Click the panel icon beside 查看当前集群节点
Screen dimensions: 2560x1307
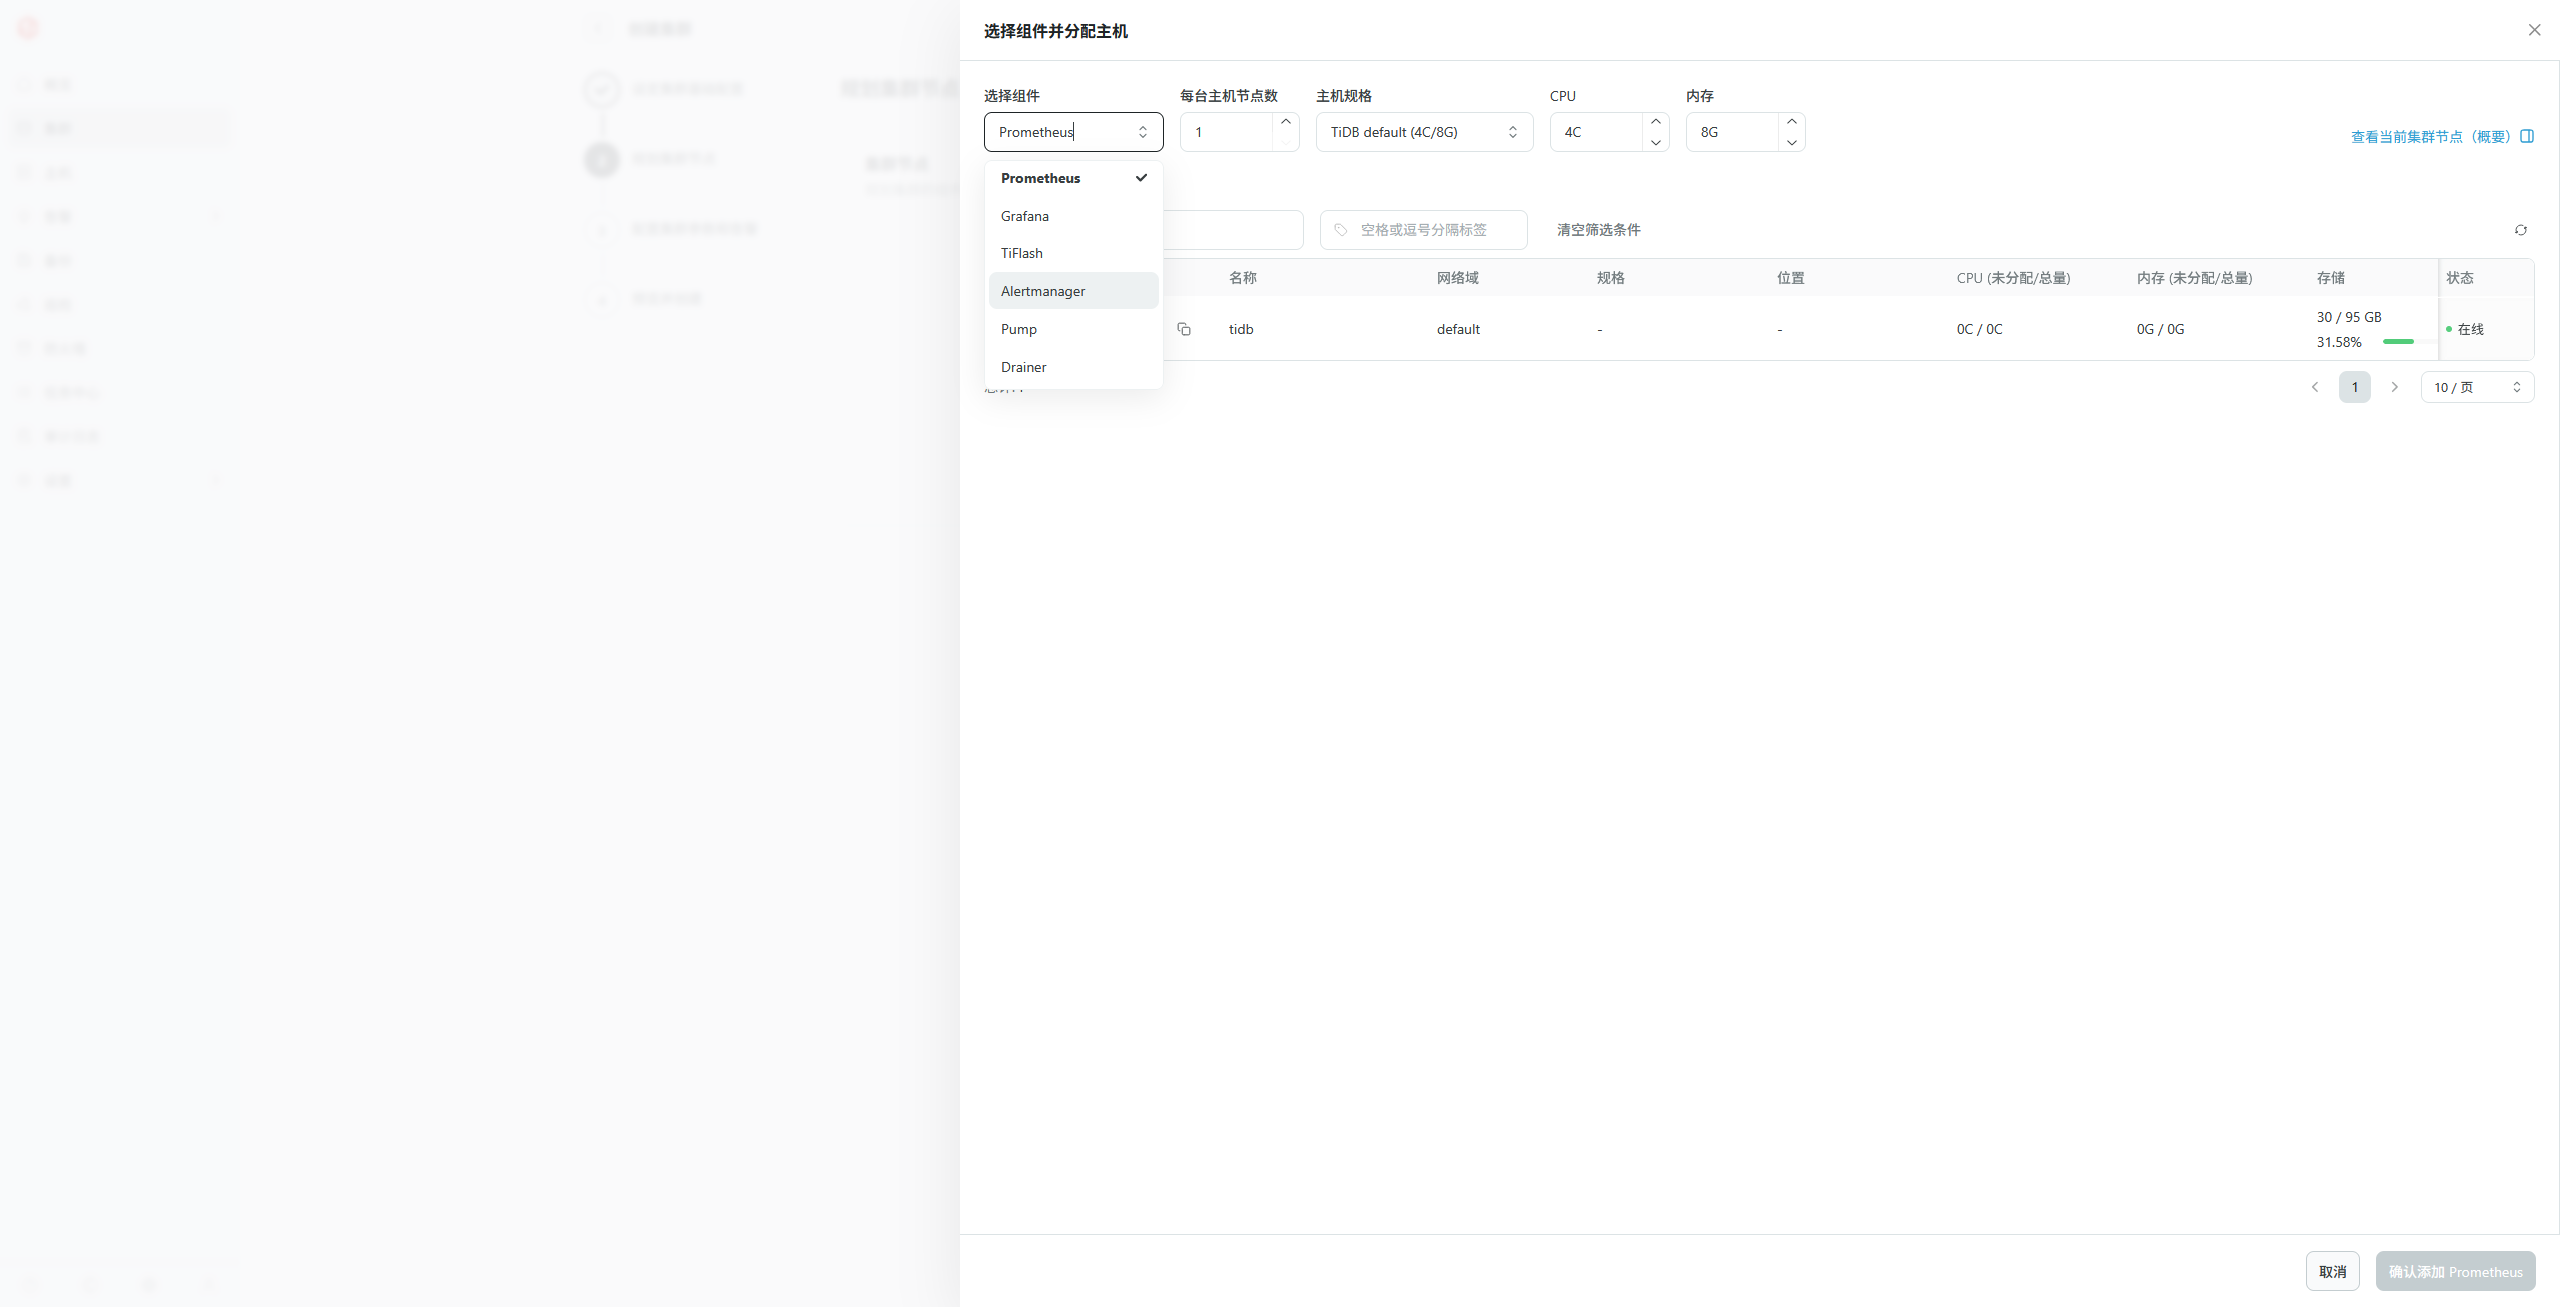[x=2527, y=136]
